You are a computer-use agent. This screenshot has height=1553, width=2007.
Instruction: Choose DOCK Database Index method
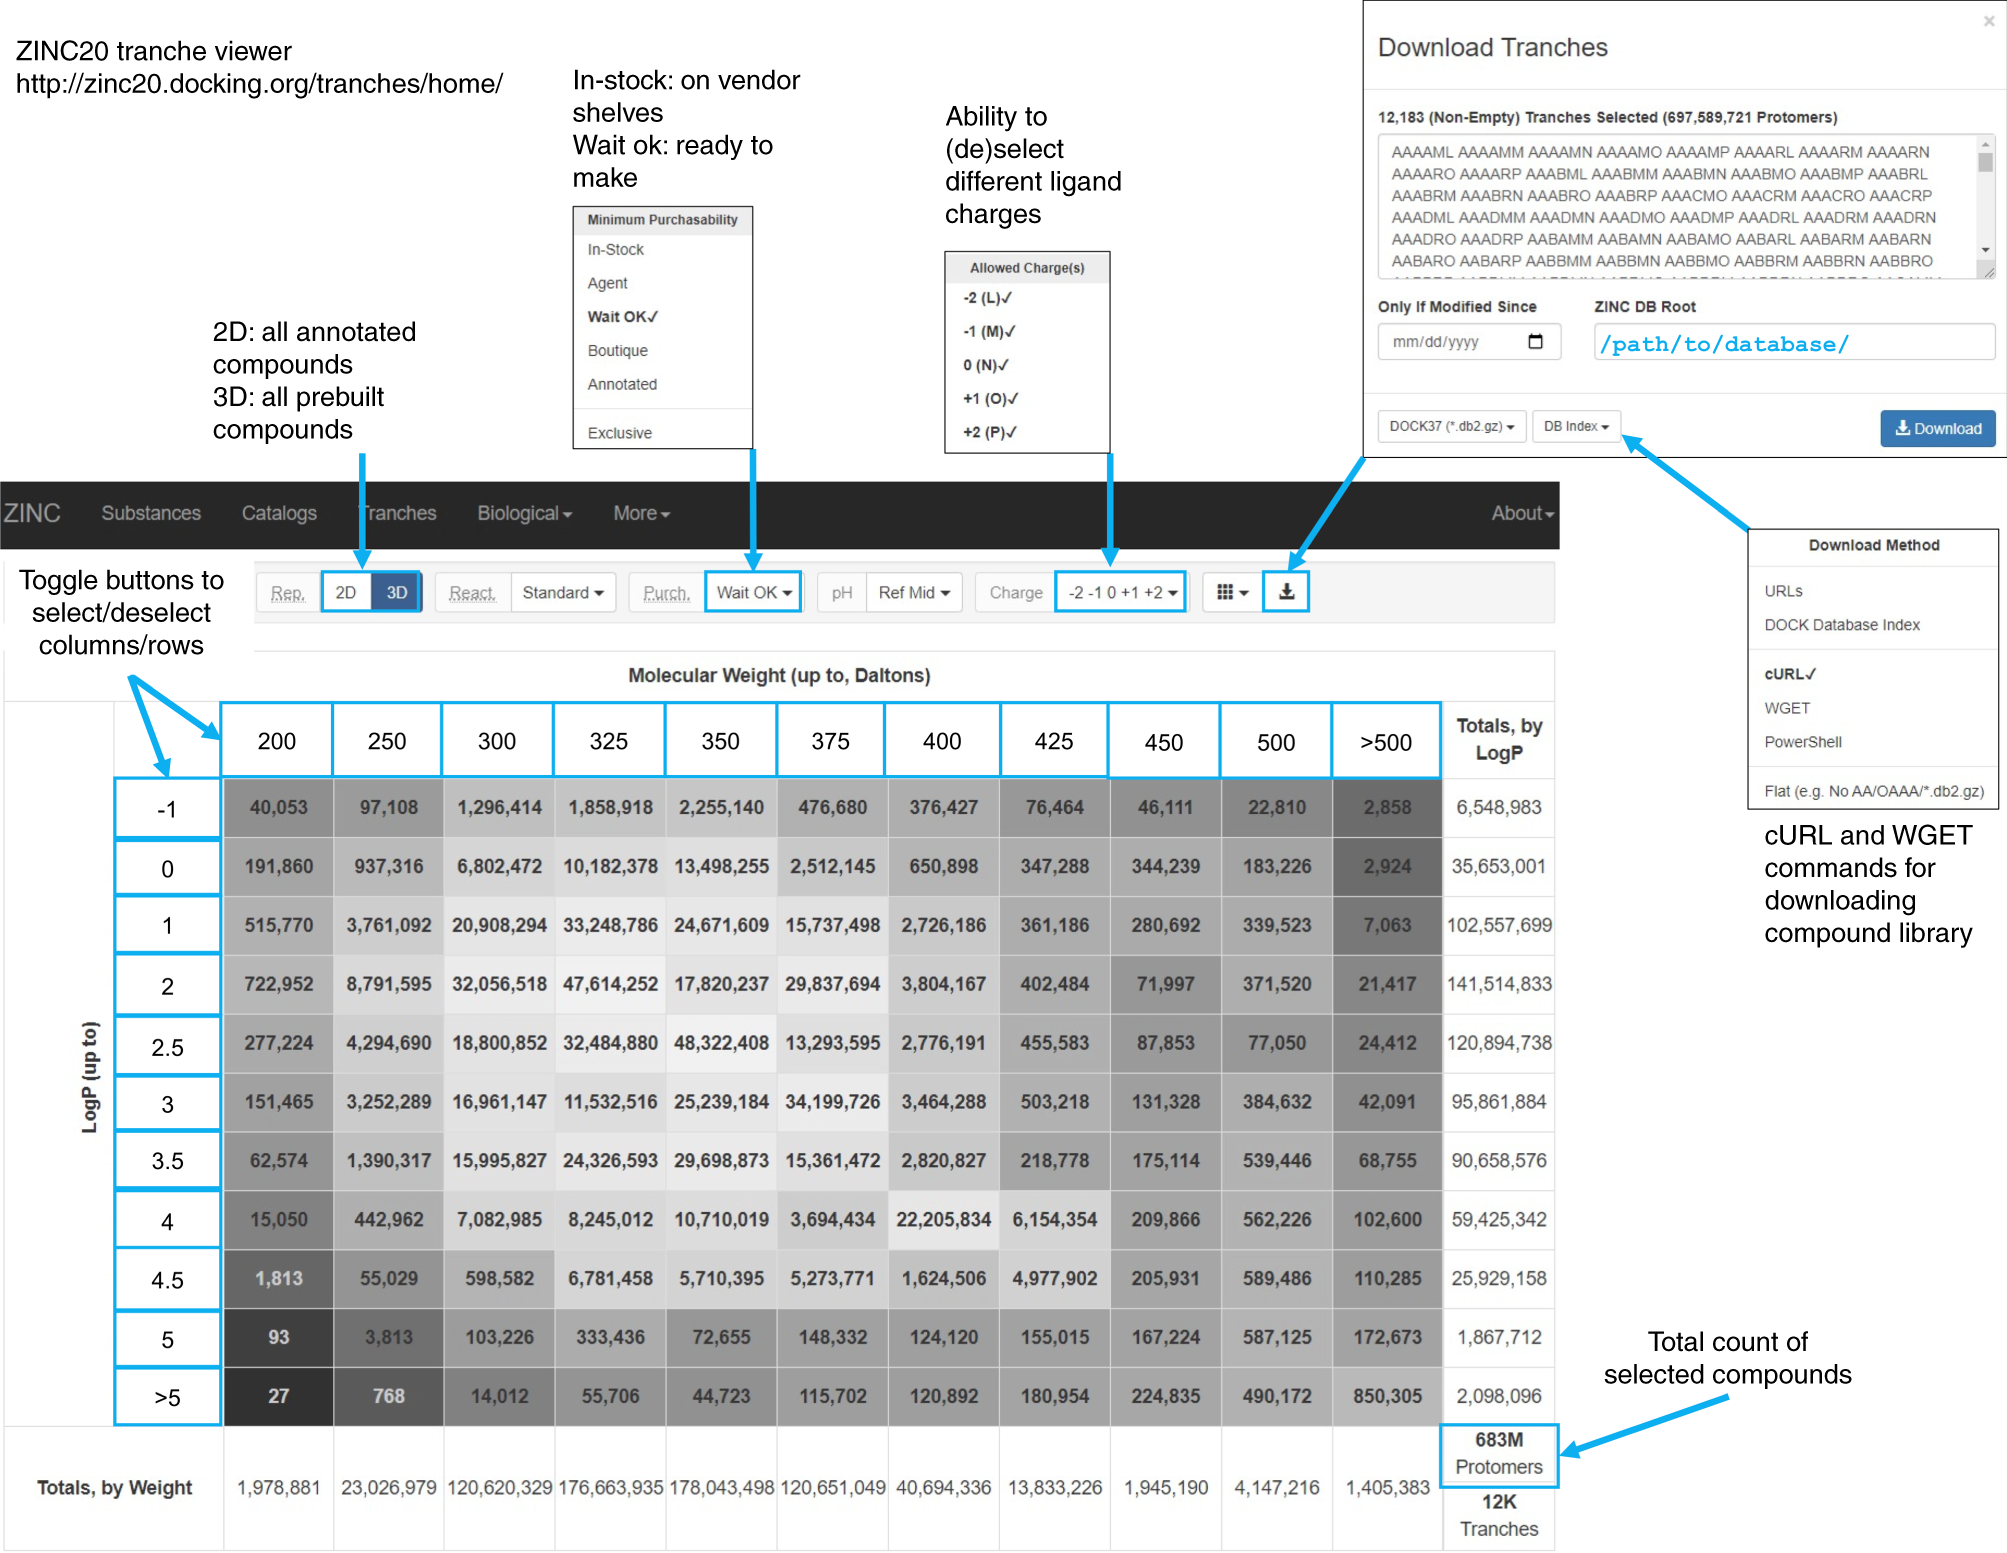1842,625
